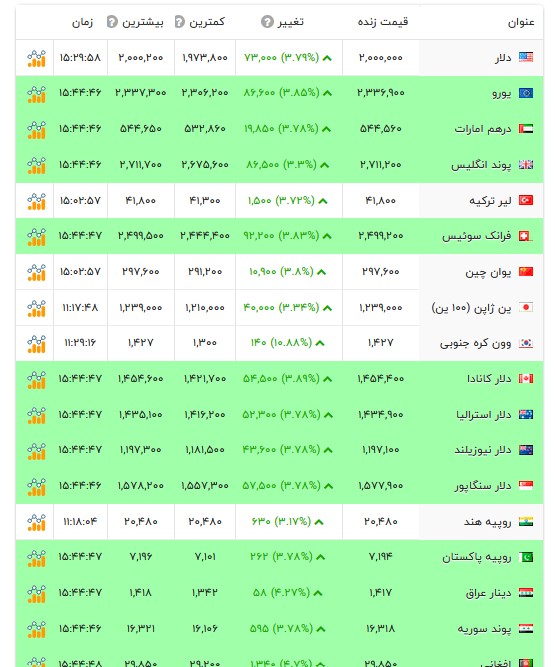
Task: Open the یوان چین currency link
Action: [488, 272]
